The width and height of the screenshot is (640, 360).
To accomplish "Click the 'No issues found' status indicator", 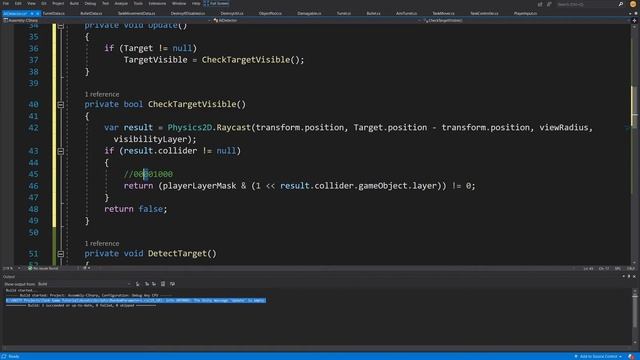I will [43, 268].
